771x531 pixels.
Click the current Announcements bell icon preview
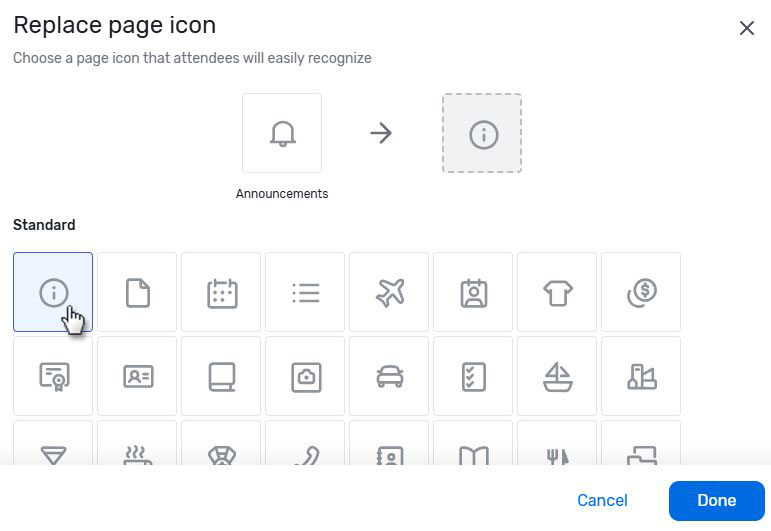click(282, 133)
